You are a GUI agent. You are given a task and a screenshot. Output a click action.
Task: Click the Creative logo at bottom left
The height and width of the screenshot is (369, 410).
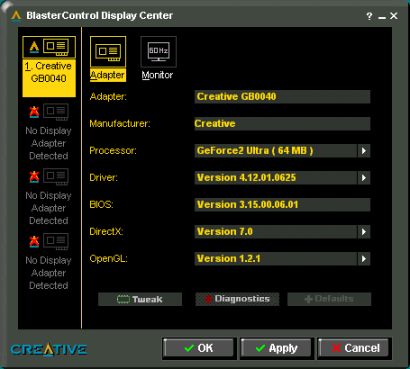(x=49, y=349)
